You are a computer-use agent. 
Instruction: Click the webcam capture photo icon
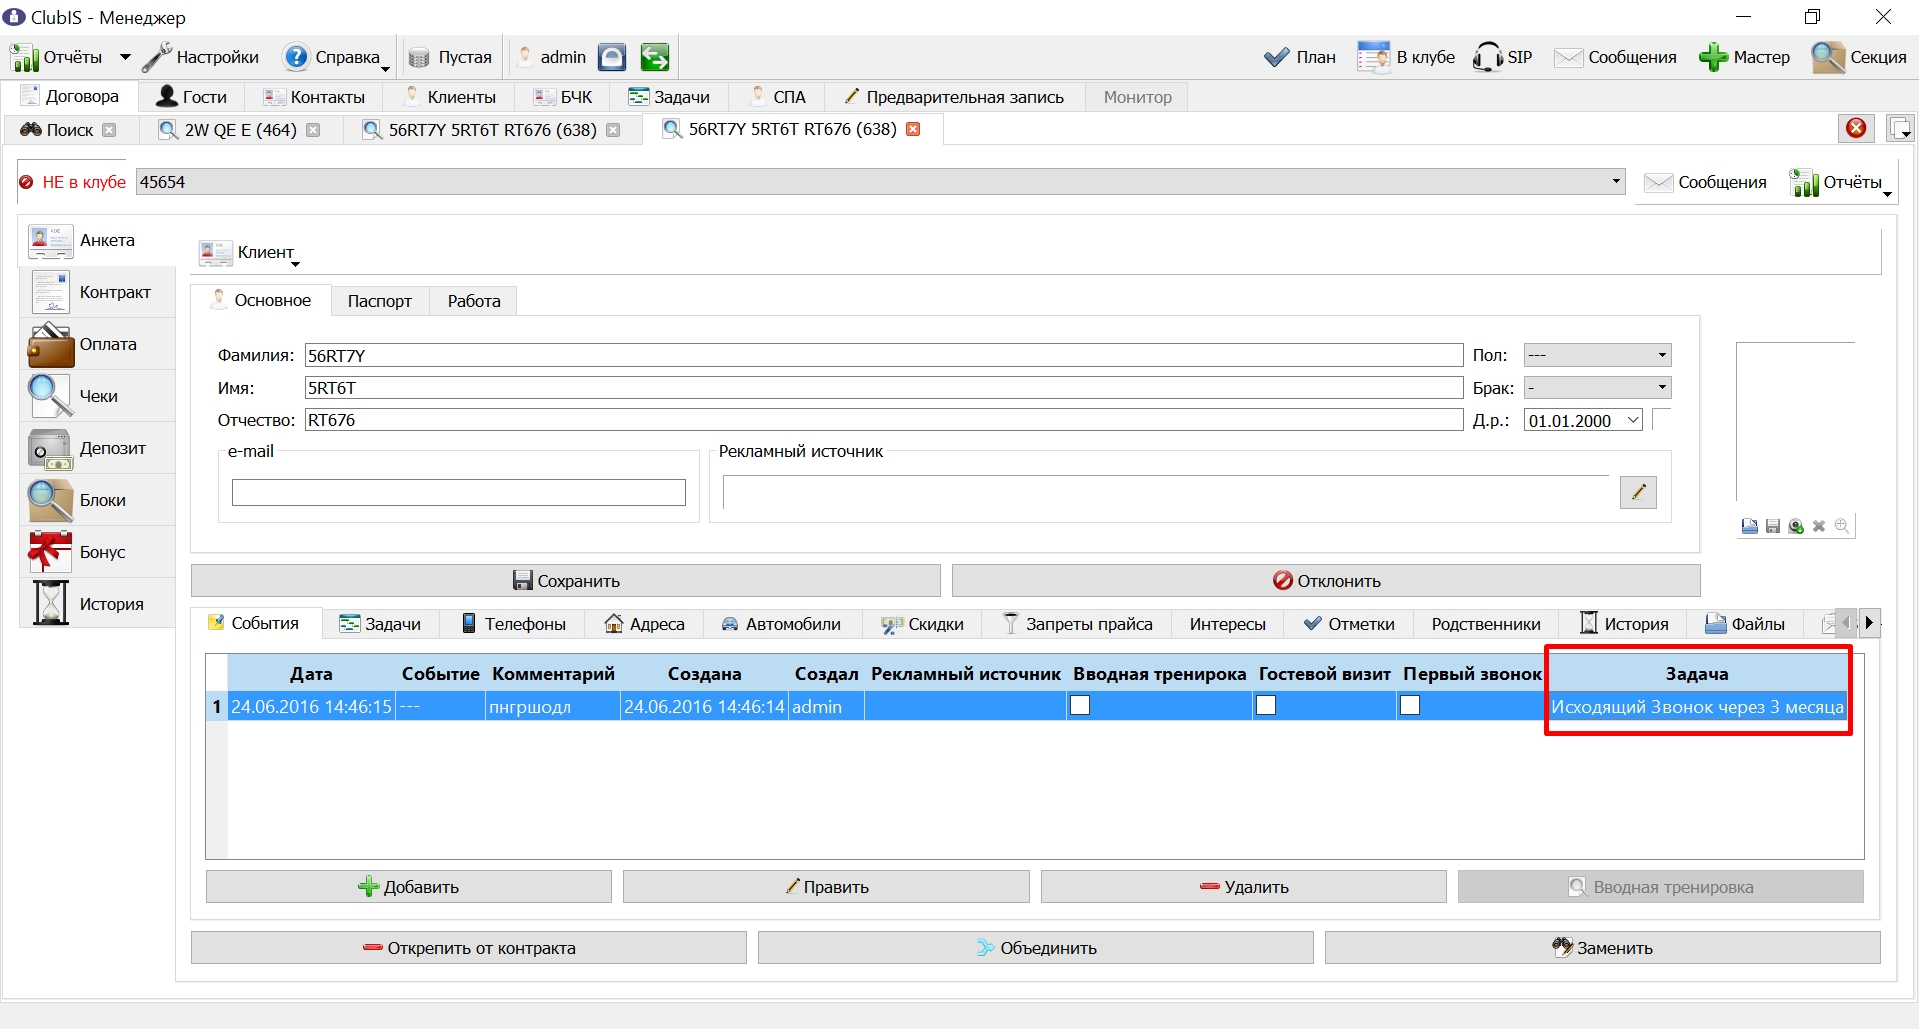pyautogui.click(x=1796, y=526)
